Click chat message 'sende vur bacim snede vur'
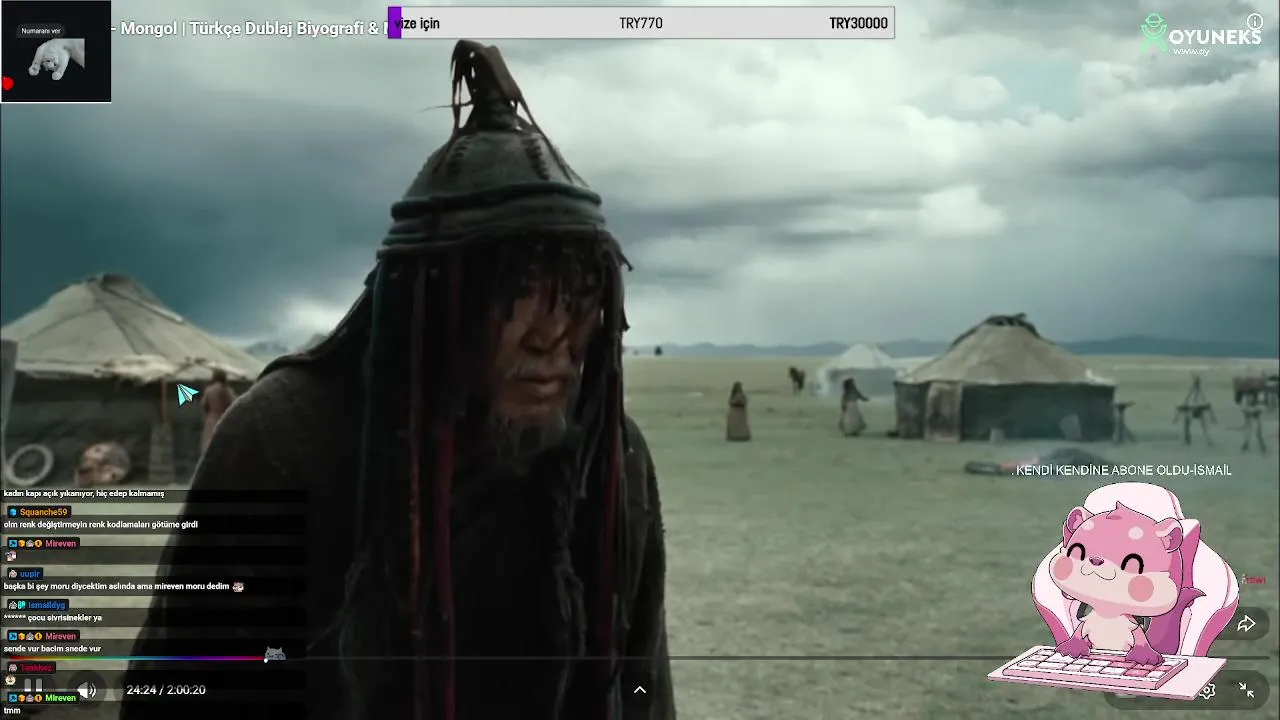This screenshot has width=1280, height=720. pyautogui.click(x=52, y=649)
